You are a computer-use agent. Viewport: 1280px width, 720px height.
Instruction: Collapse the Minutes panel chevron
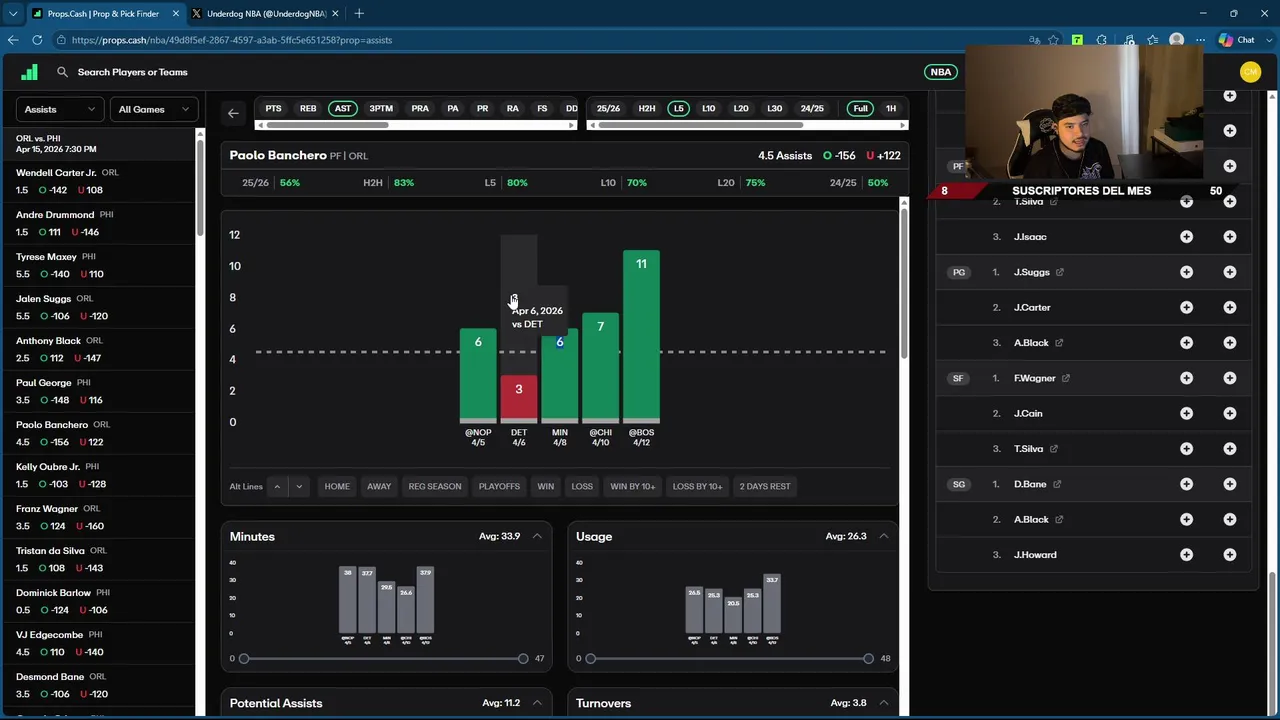tap(537, 536)
